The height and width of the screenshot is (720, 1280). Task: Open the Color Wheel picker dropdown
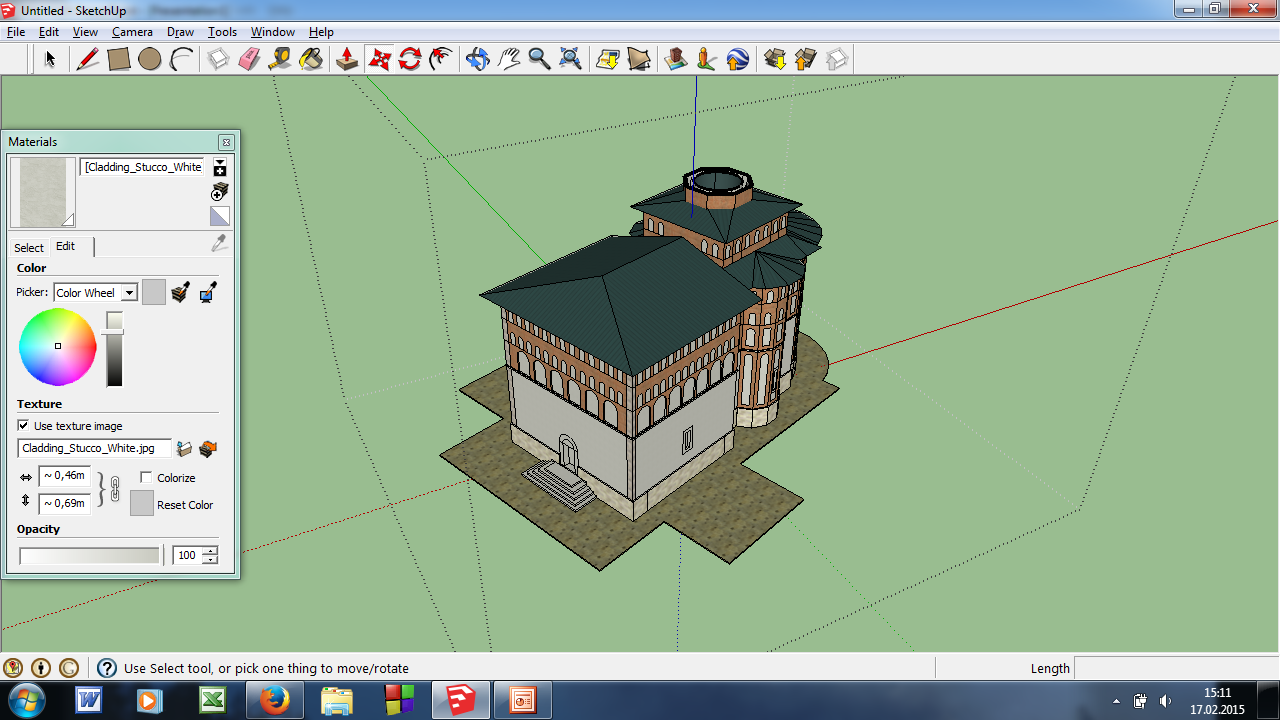coord(129,293)
